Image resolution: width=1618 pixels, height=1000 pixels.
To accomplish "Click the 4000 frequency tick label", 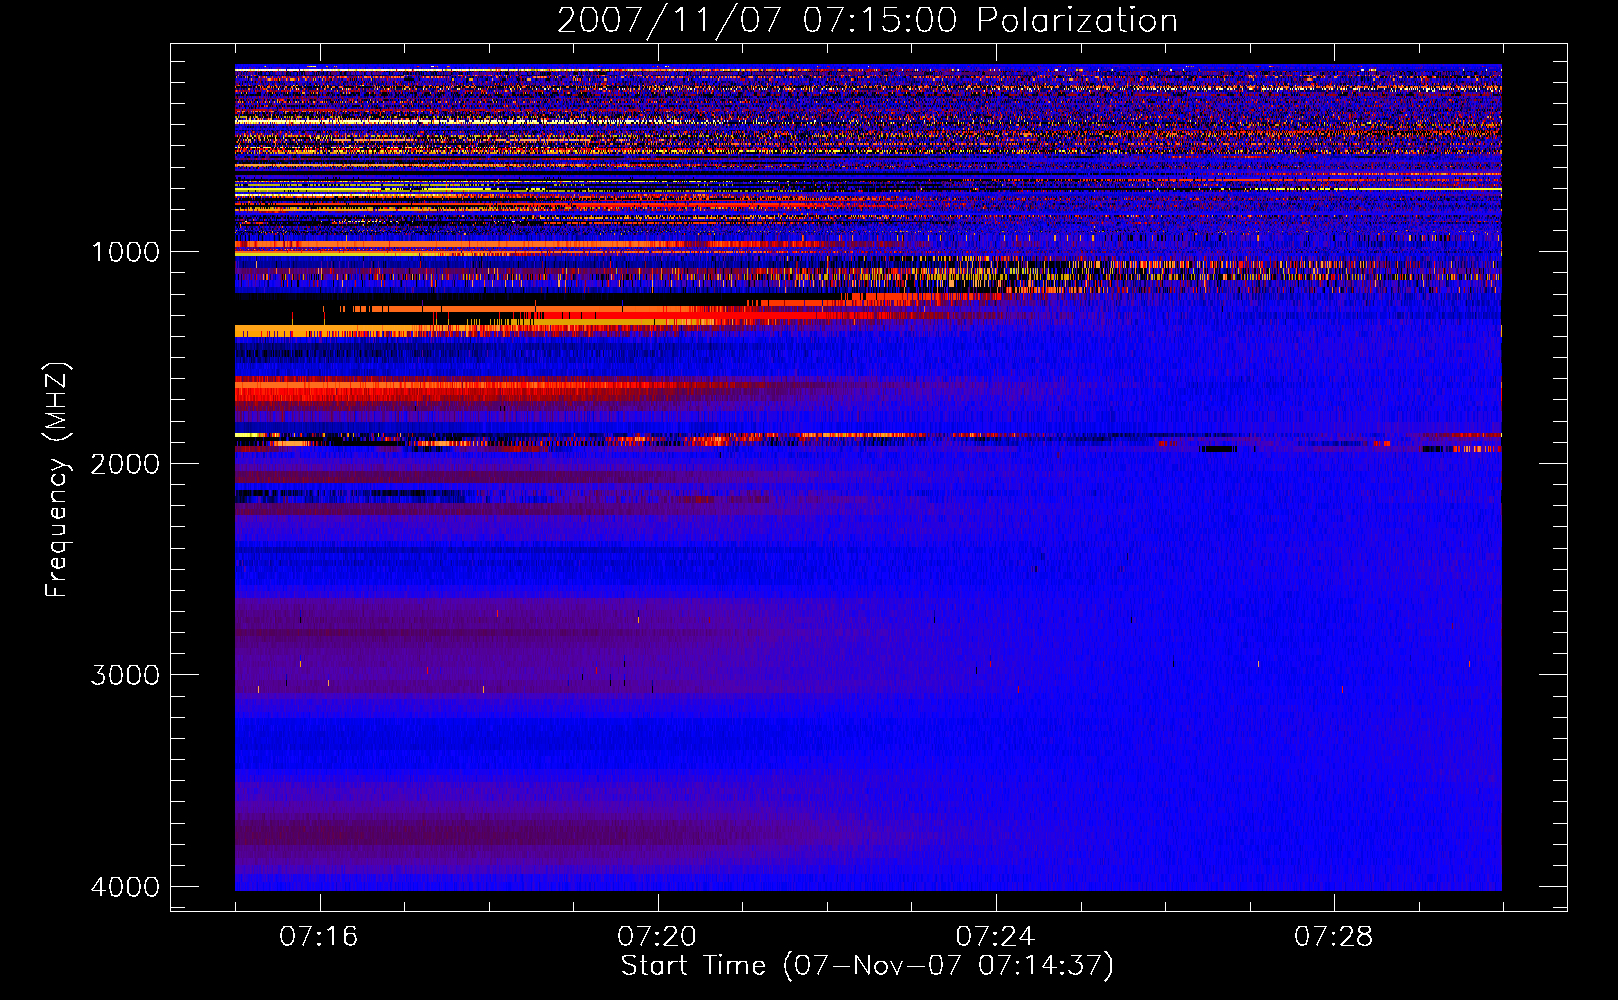I will click(x=125, y=887).
